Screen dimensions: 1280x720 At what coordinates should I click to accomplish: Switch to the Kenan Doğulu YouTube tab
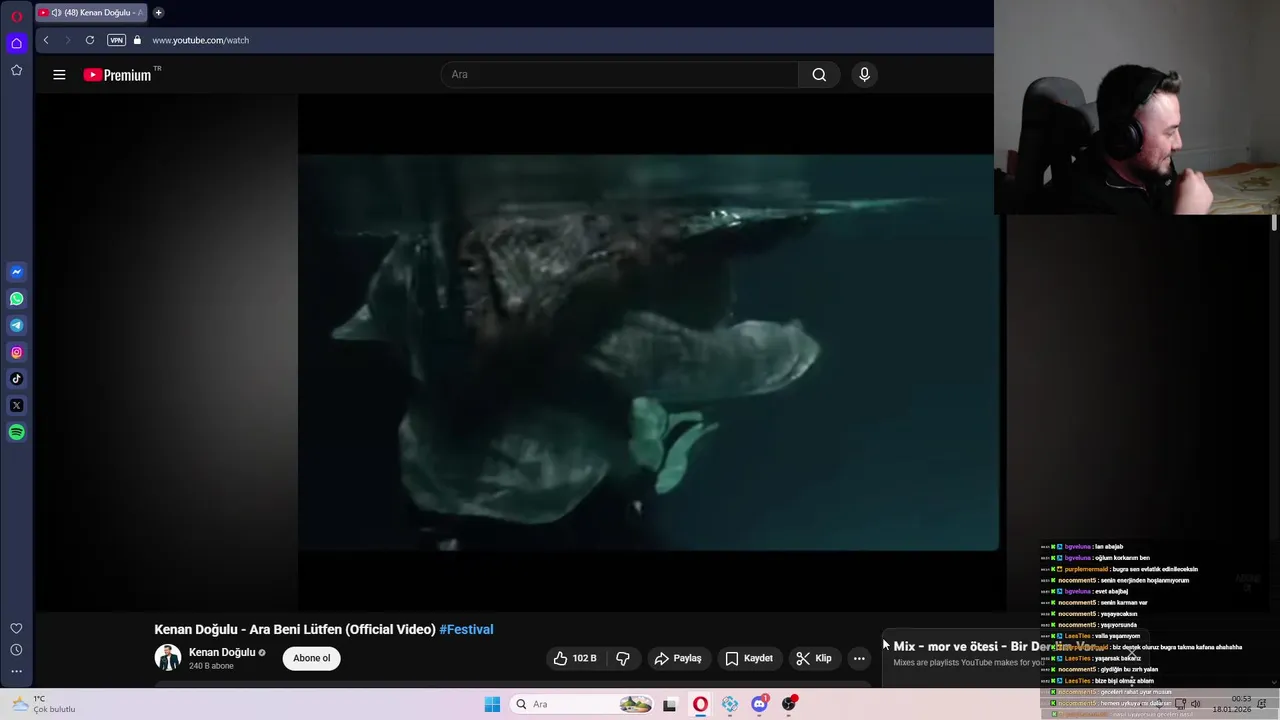tap(90, 13)
